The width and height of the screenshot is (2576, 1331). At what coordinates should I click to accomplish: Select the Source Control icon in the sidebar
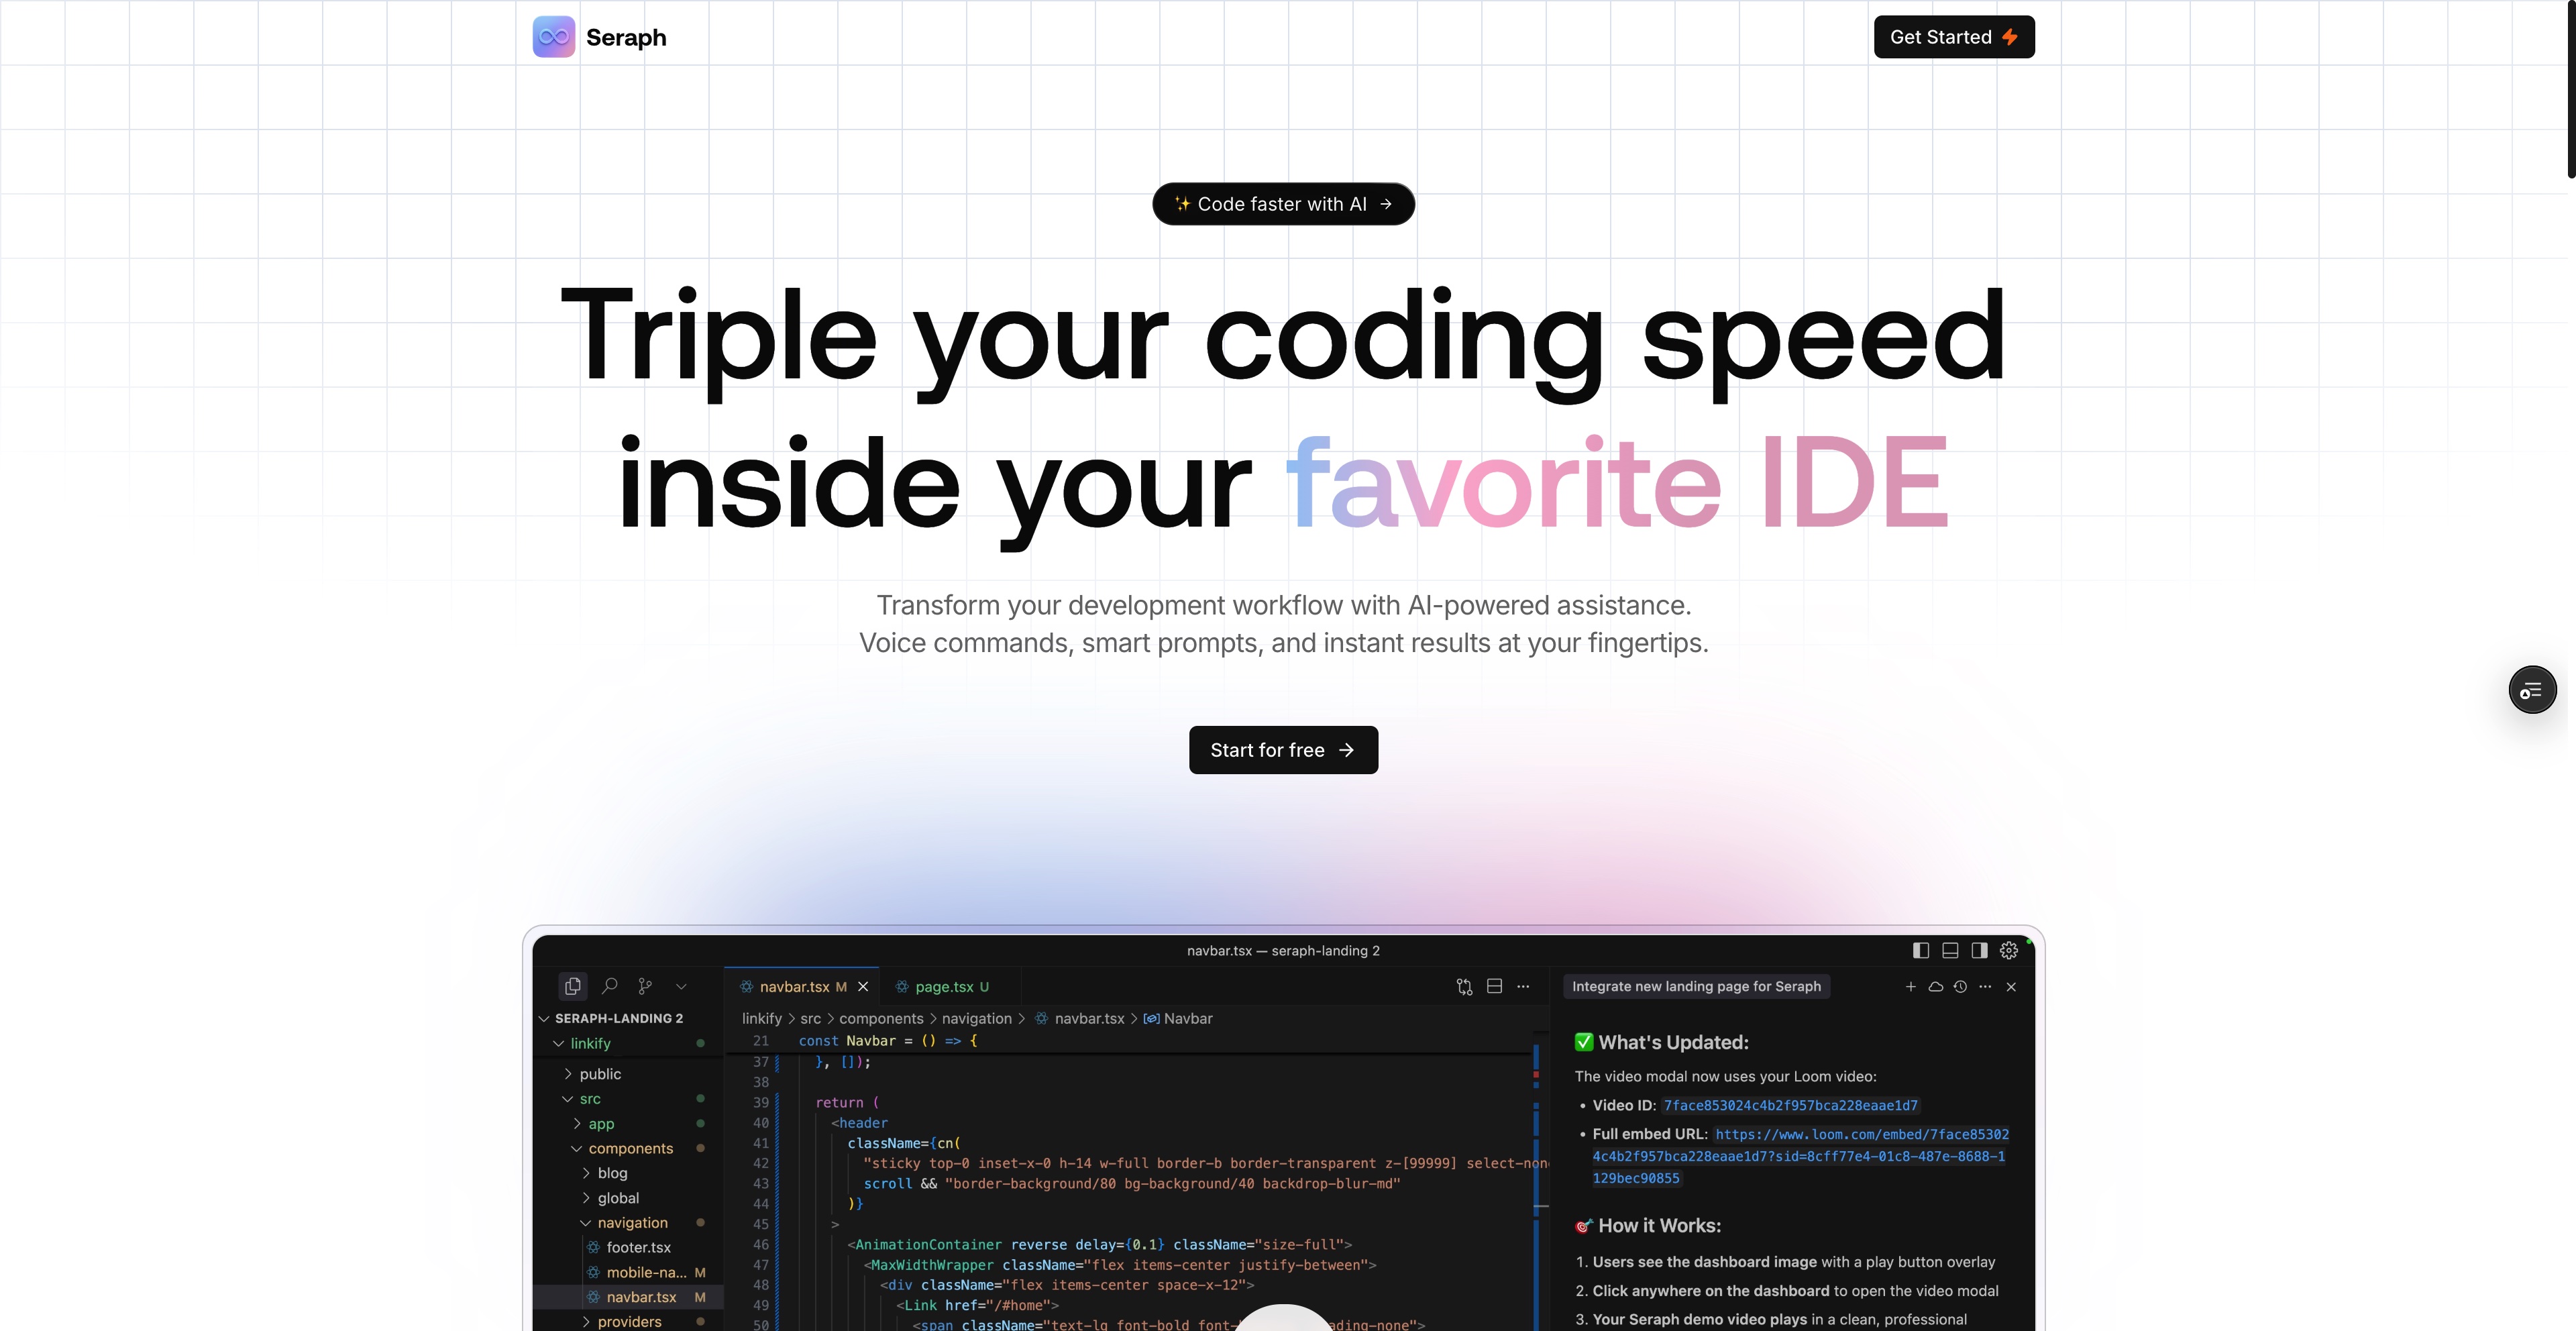645,986
